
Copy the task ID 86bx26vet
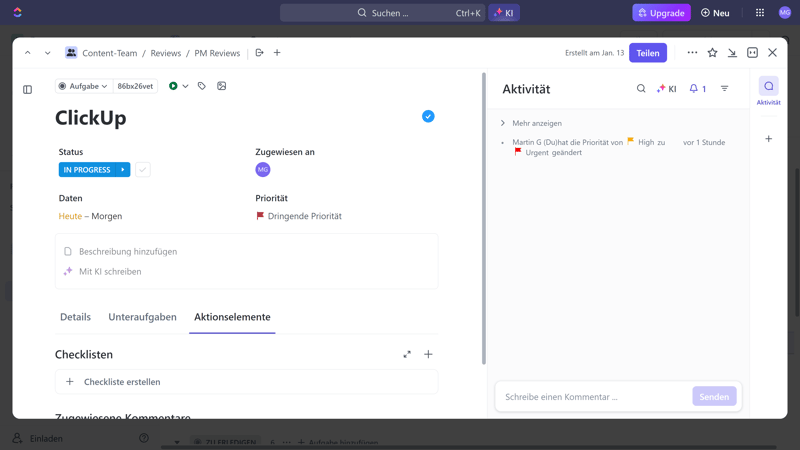(135, 86)
